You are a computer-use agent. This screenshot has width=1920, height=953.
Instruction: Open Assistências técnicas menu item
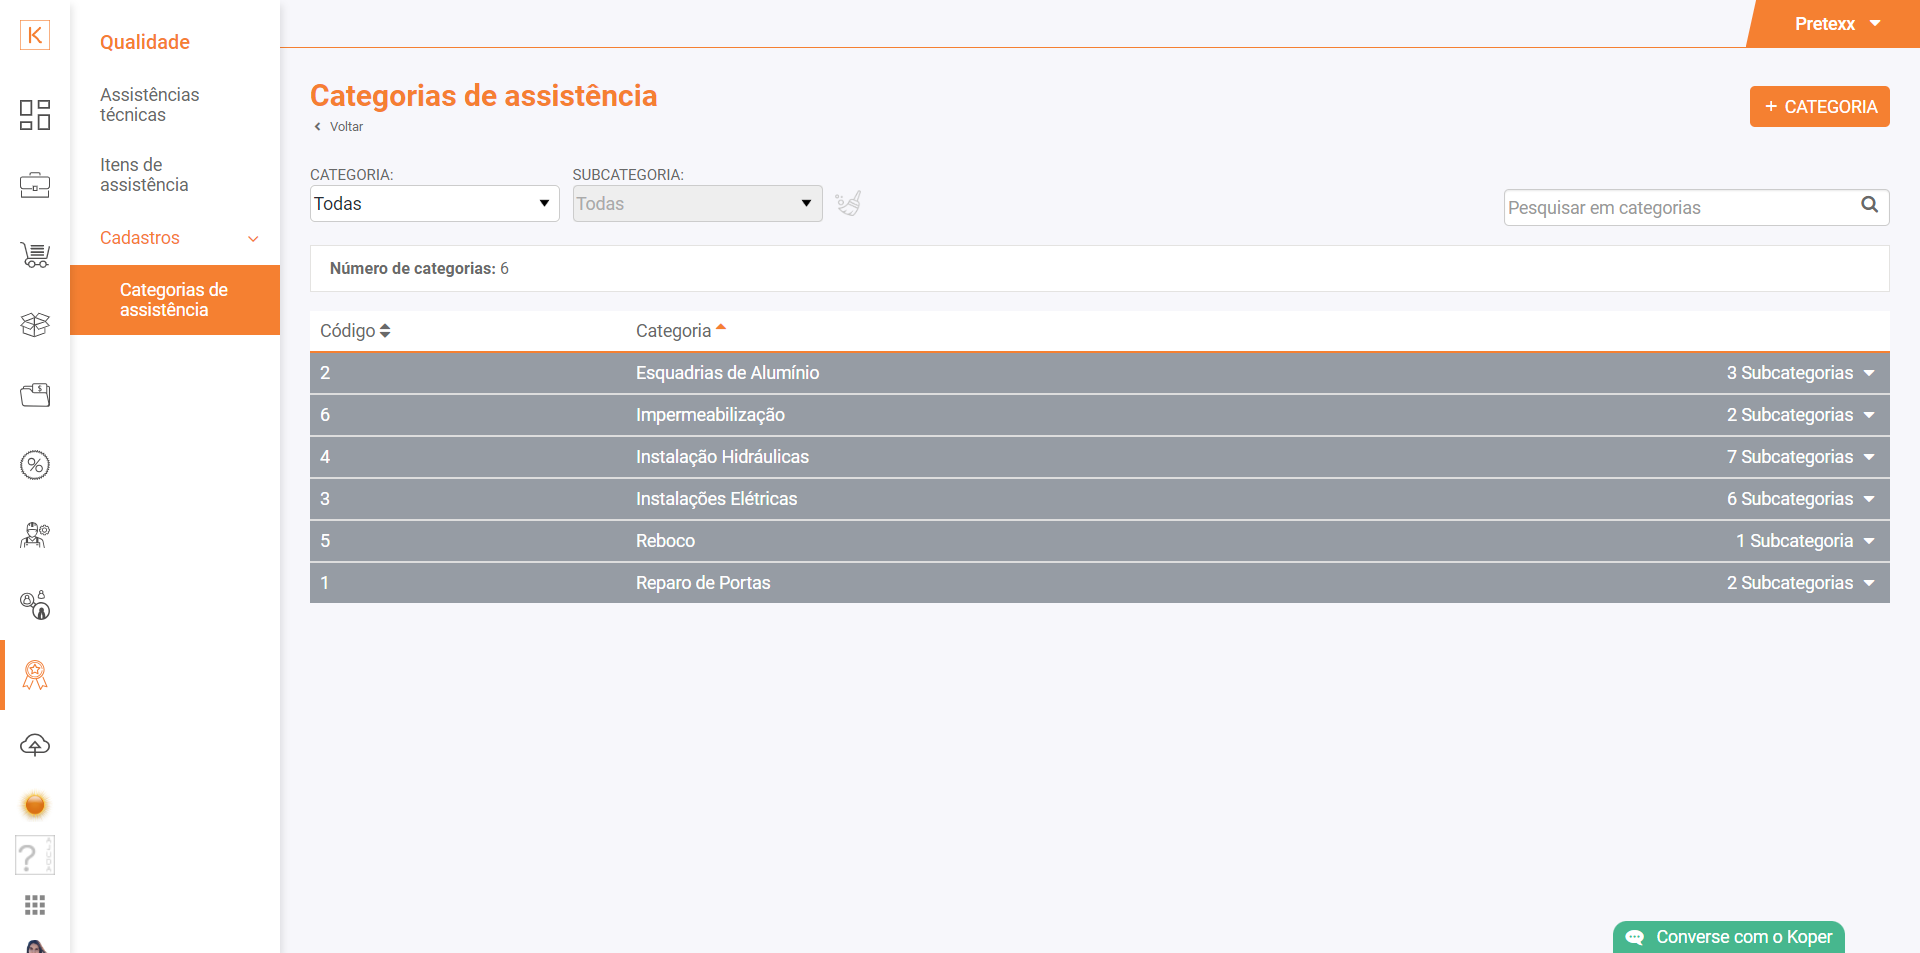coord(150,105)
